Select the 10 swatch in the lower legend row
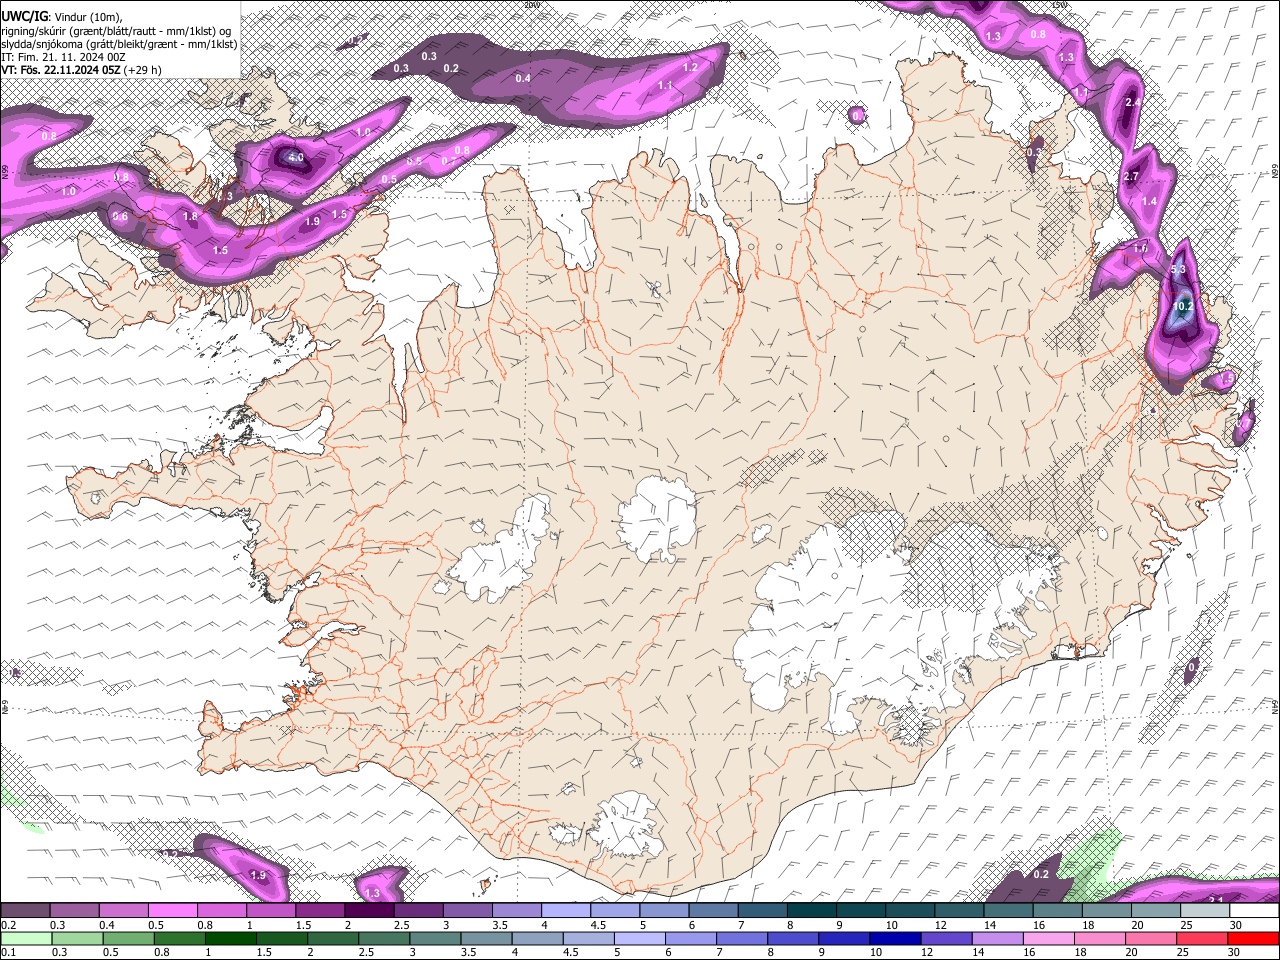This screenshot has height=960, width=1280. (x=893, y=938)
